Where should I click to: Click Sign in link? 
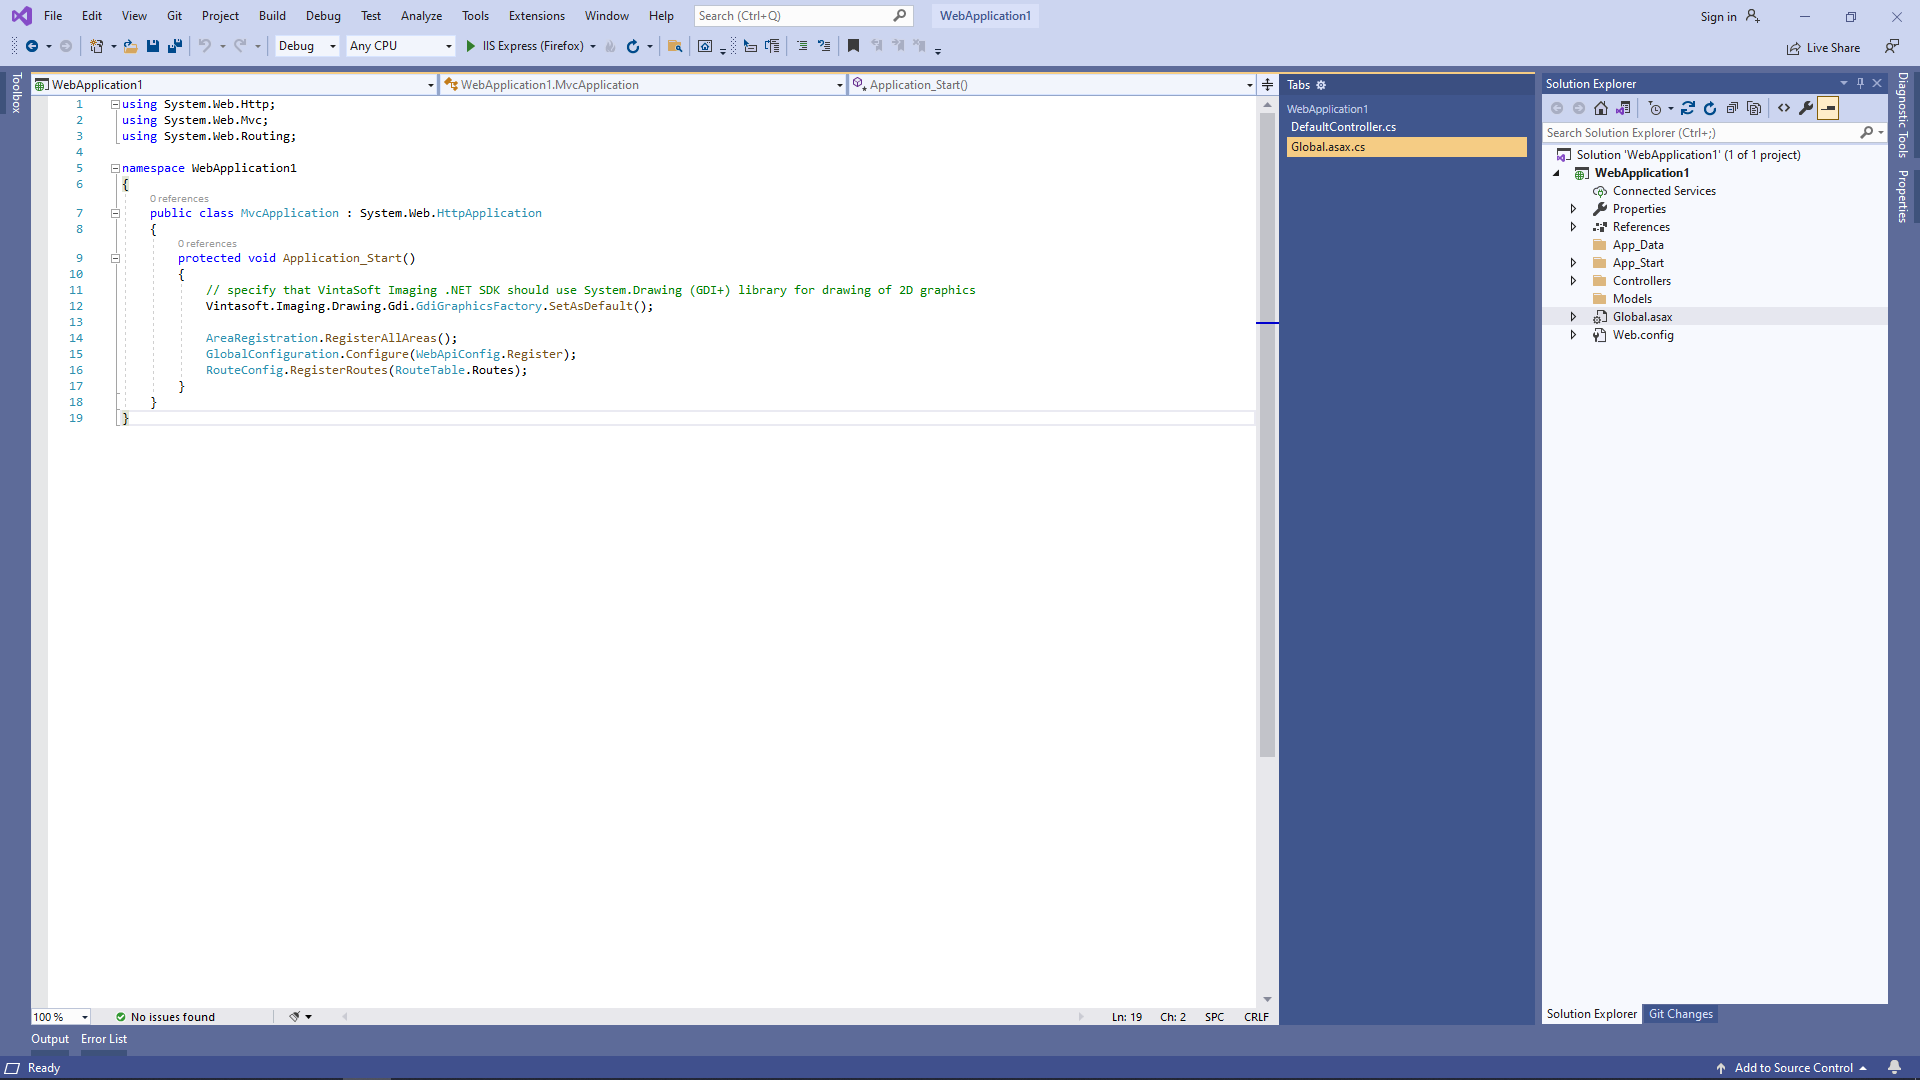(1718, 17)
